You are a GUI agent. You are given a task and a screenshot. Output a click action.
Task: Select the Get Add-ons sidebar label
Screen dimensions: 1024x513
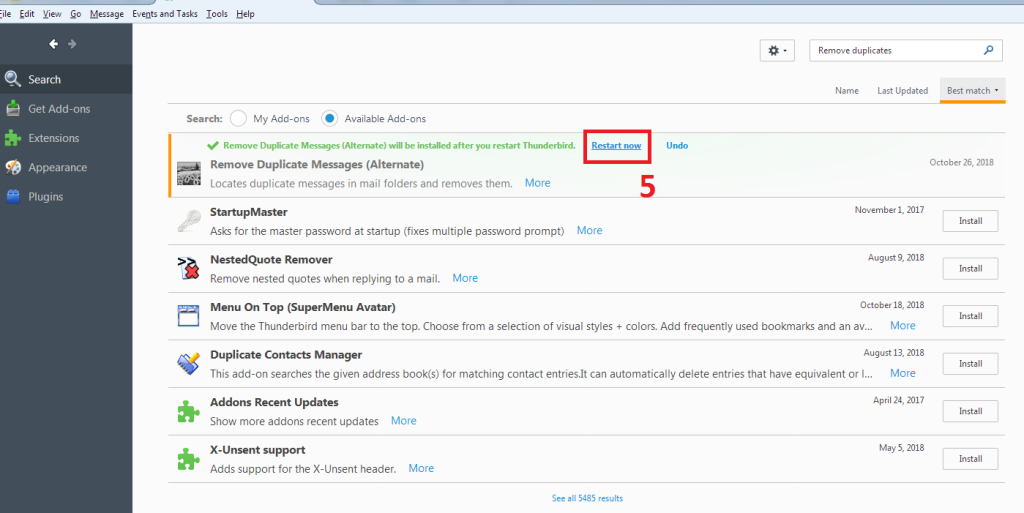pos(59,109)
